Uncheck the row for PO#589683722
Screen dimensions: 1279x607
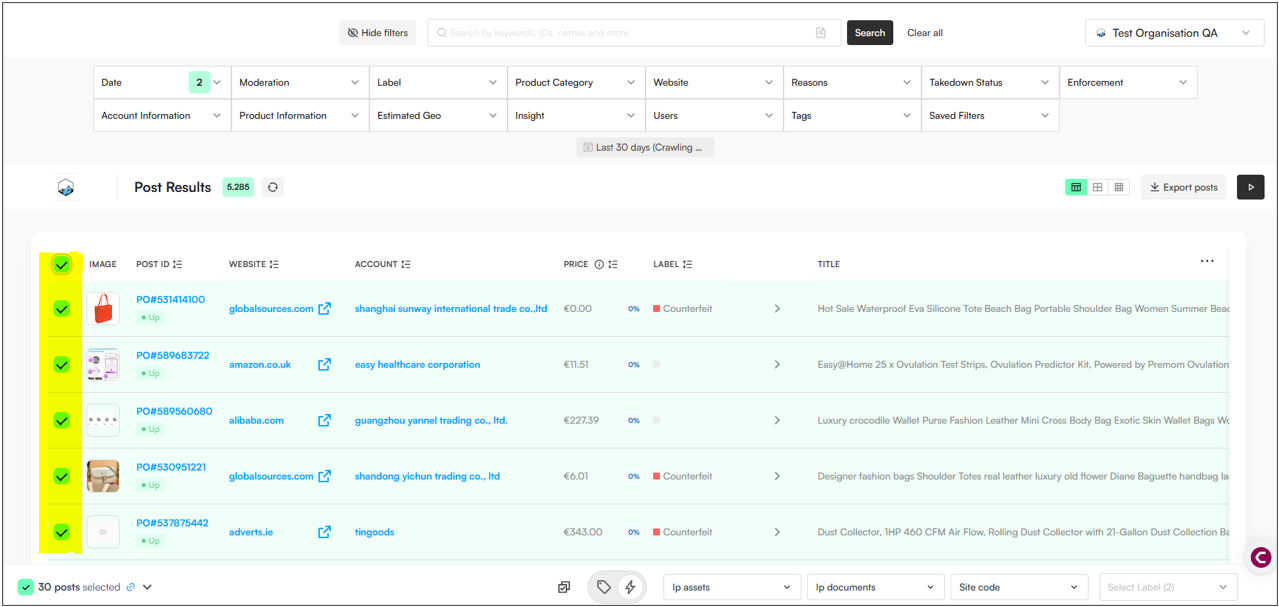[62, 365]
